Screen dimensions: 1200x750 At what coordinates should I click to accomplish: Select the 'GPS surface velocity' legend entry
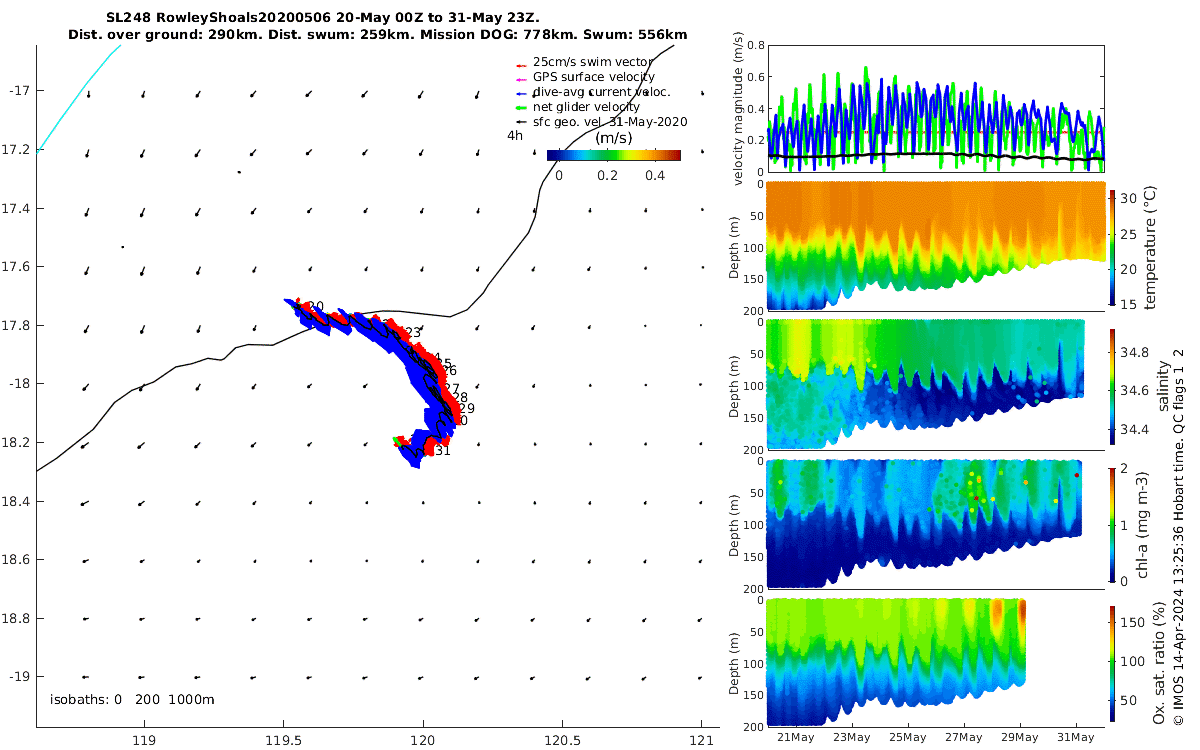[585, 77]
